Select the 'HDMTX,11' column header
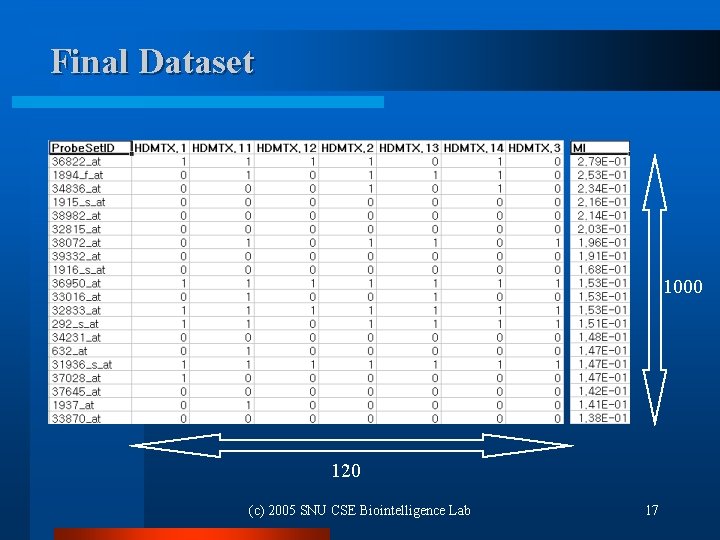720x540 pixels. 222,148
